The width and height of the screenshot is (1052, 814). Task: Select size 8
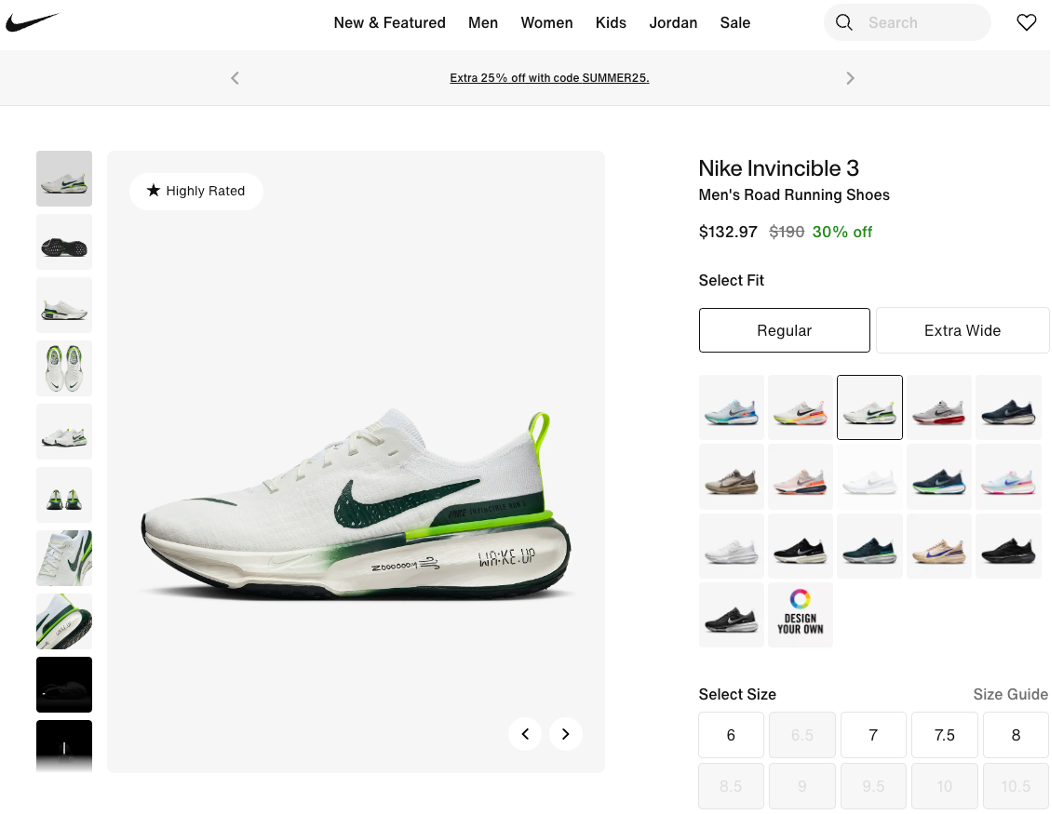pyautogui.click(x=1016, y=735)
